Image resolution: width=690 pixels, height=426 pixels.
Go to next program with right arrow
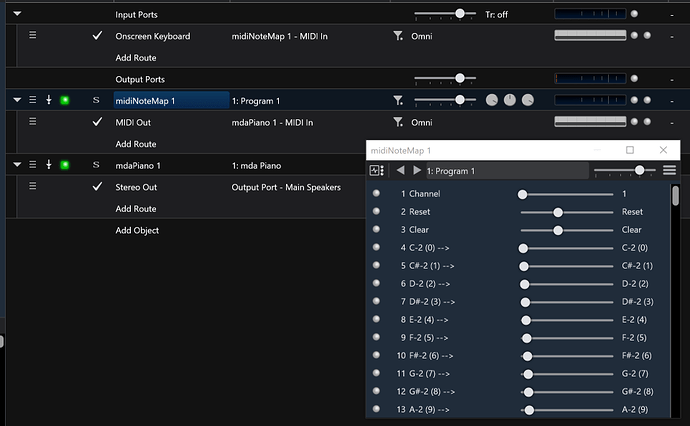[416, 170]
